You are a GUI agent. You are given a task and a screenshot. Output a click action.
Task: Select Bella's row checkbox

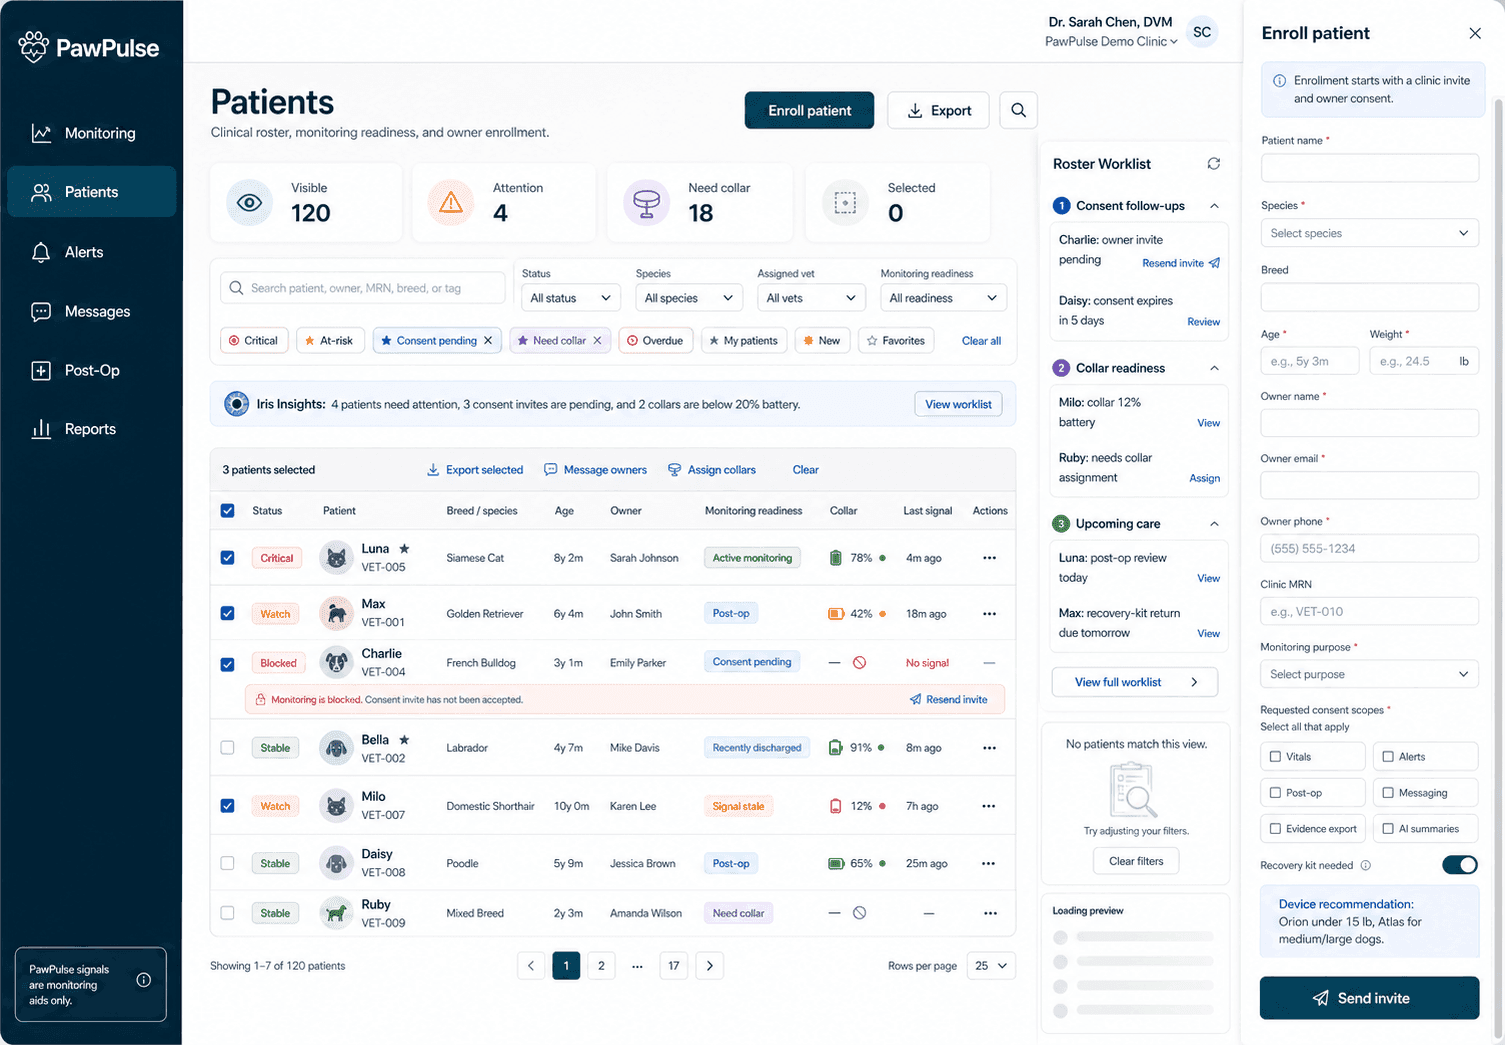pos(227,748)
